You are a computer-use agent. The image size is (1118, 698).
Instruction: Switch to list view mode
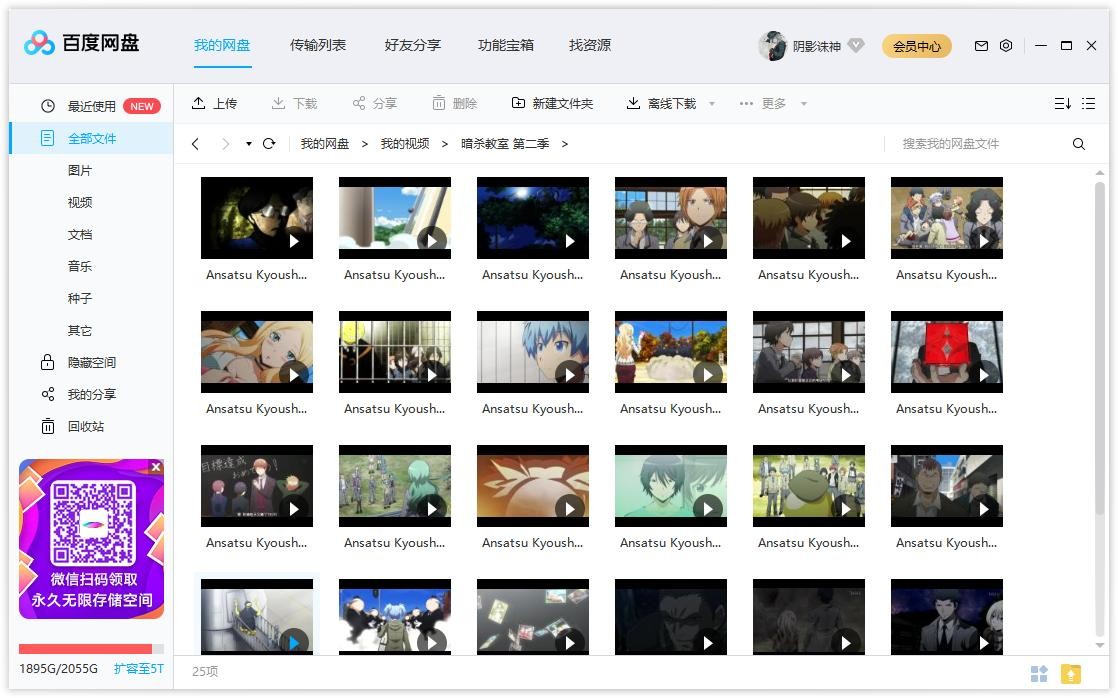1089,103
